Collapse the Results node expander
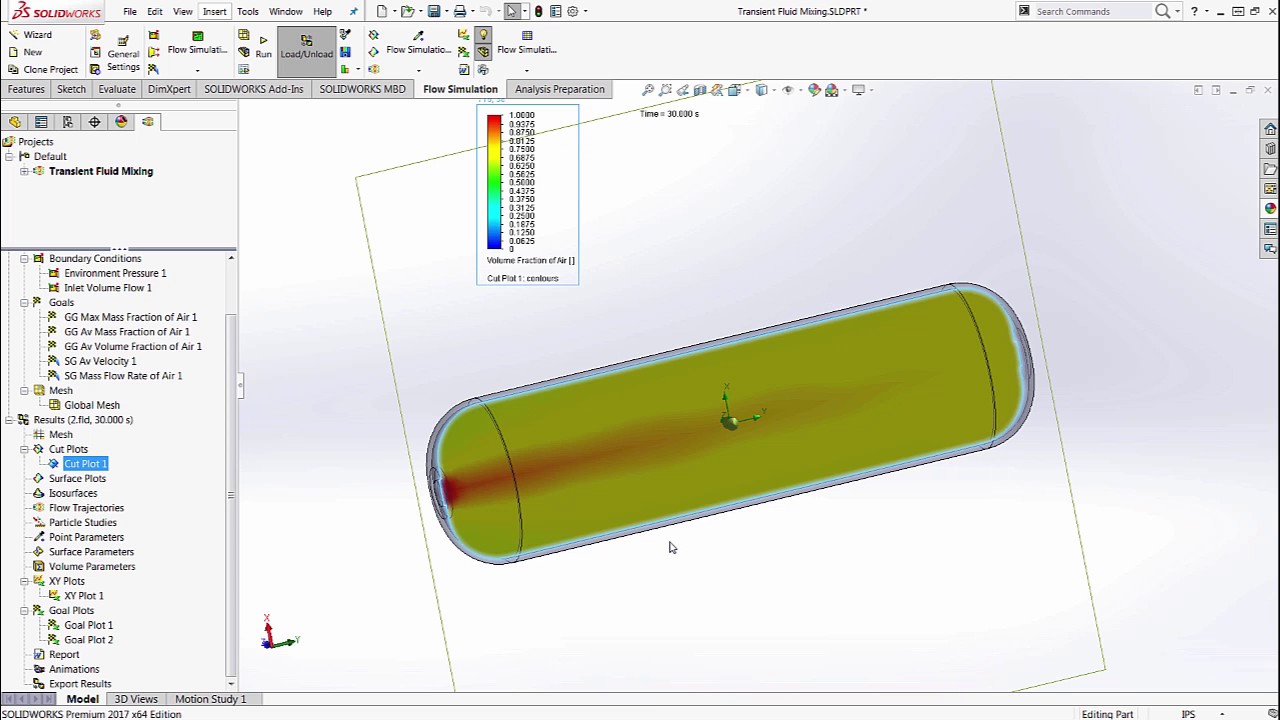 9,420
